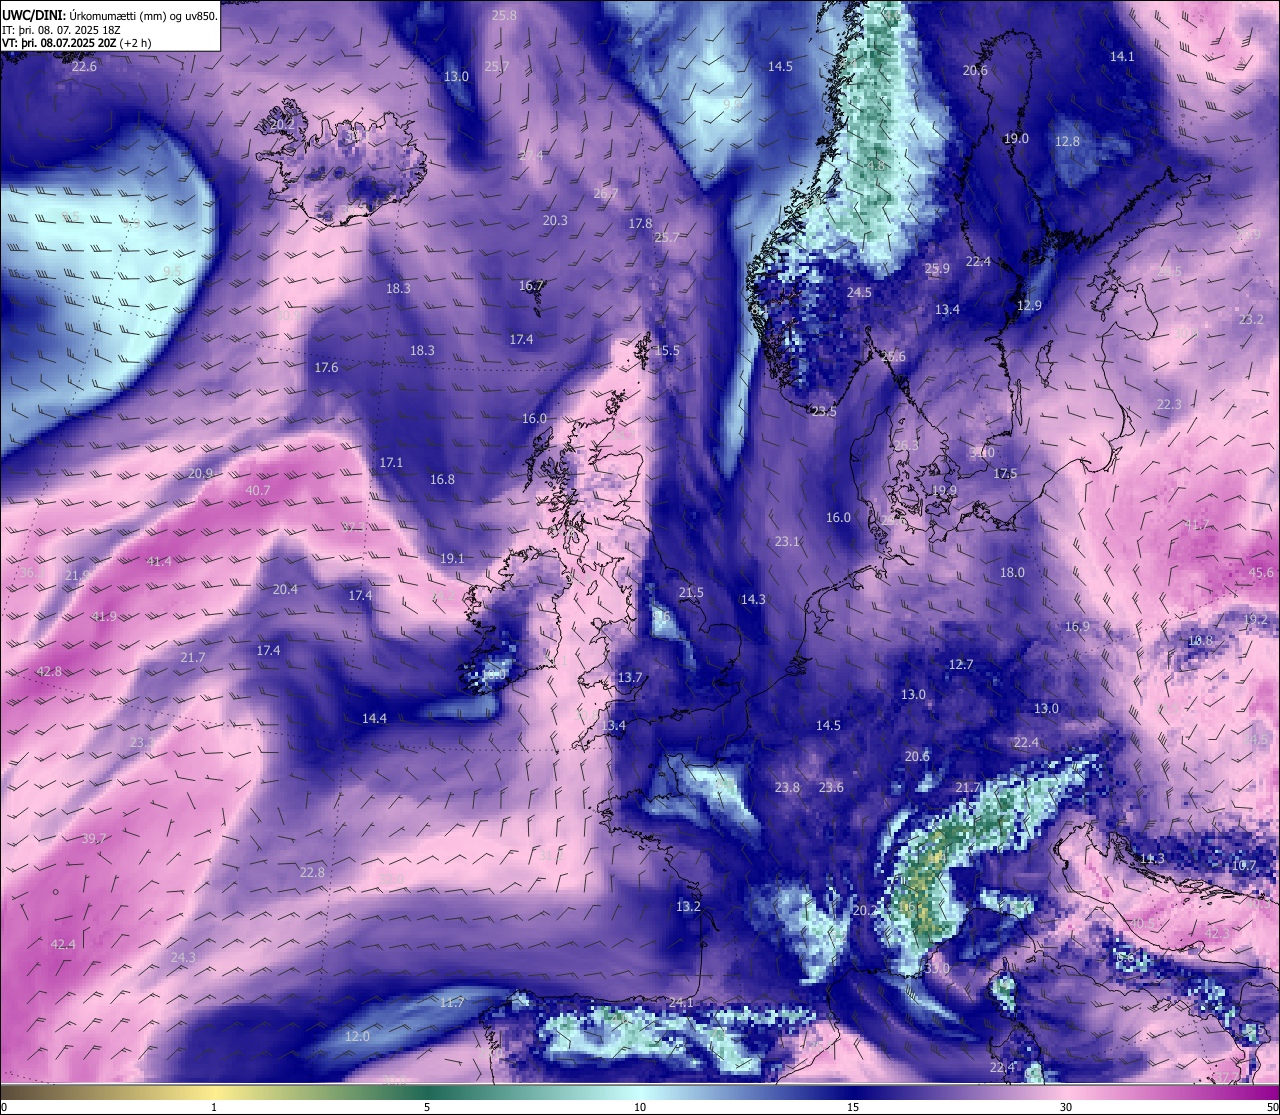
Task: Click the 14.1 value in upper right
Action: (x=1123, y=57)
